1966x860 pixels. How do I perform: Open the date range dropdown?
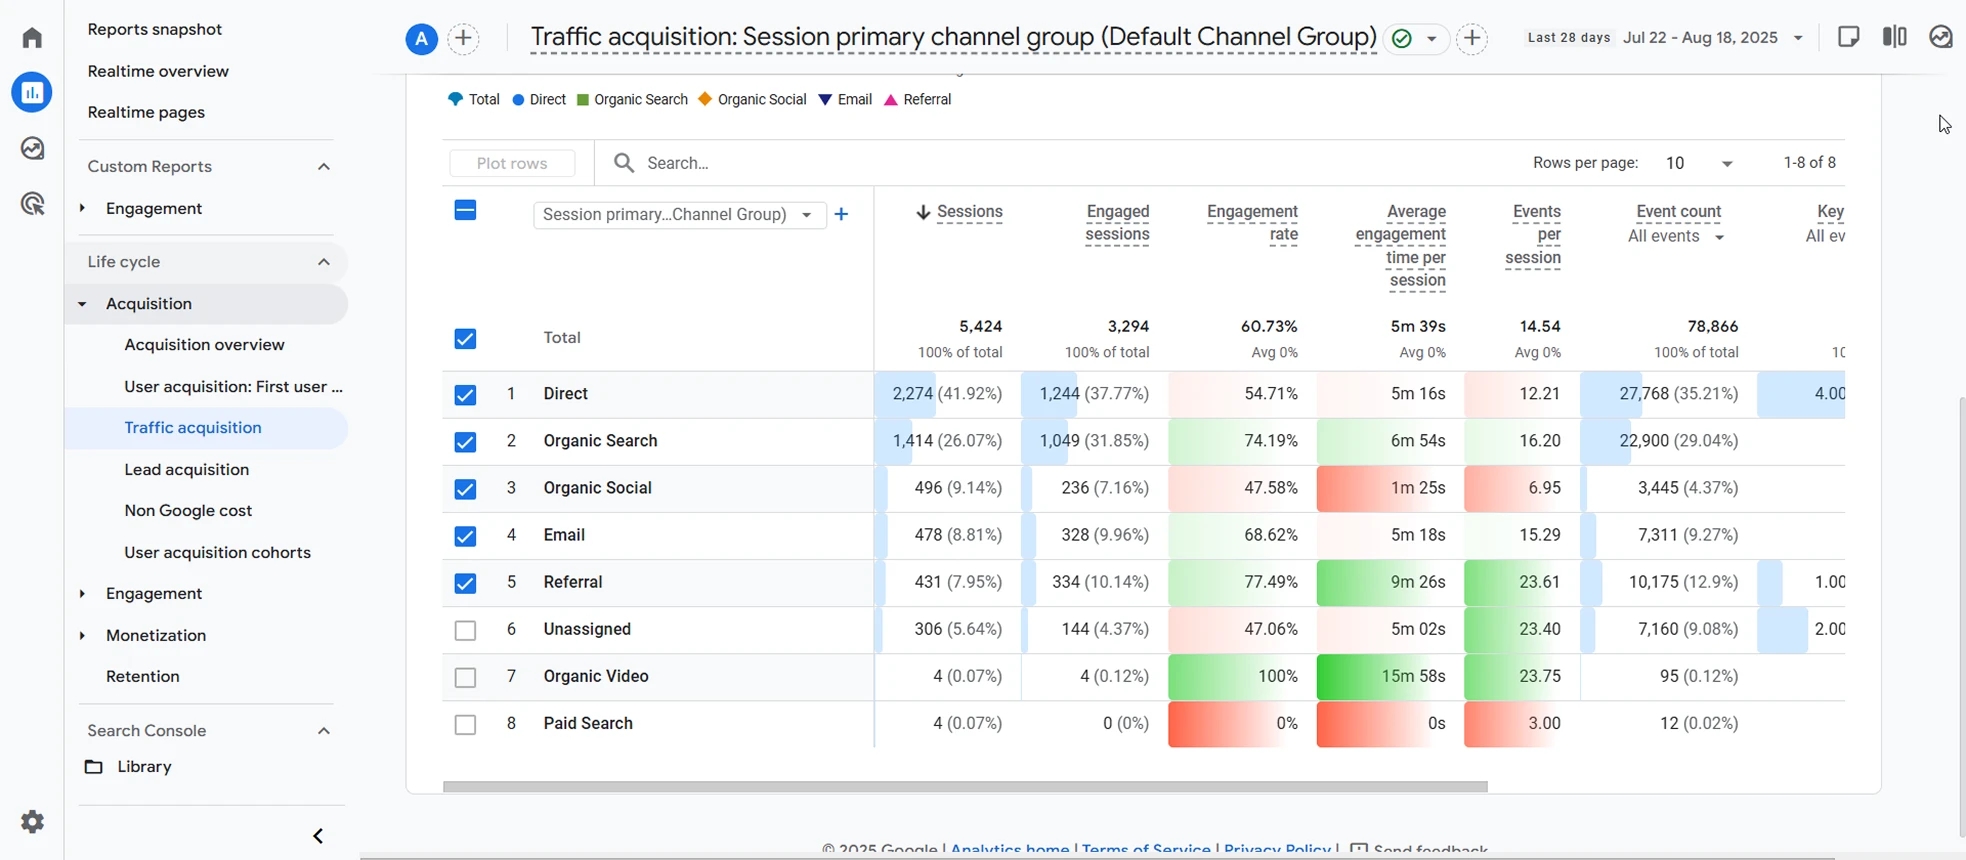(1714, 38)
